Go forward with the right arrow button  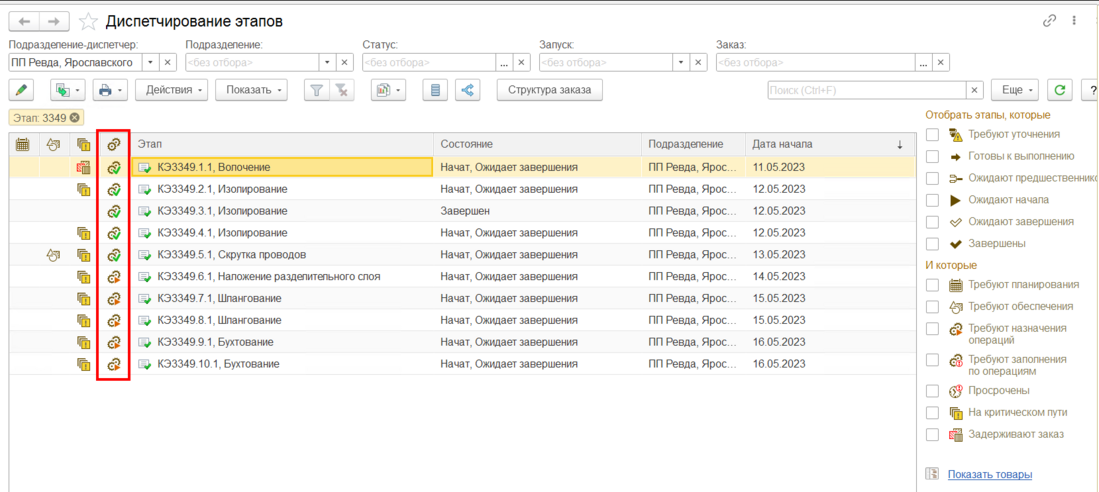coord(55,22)
